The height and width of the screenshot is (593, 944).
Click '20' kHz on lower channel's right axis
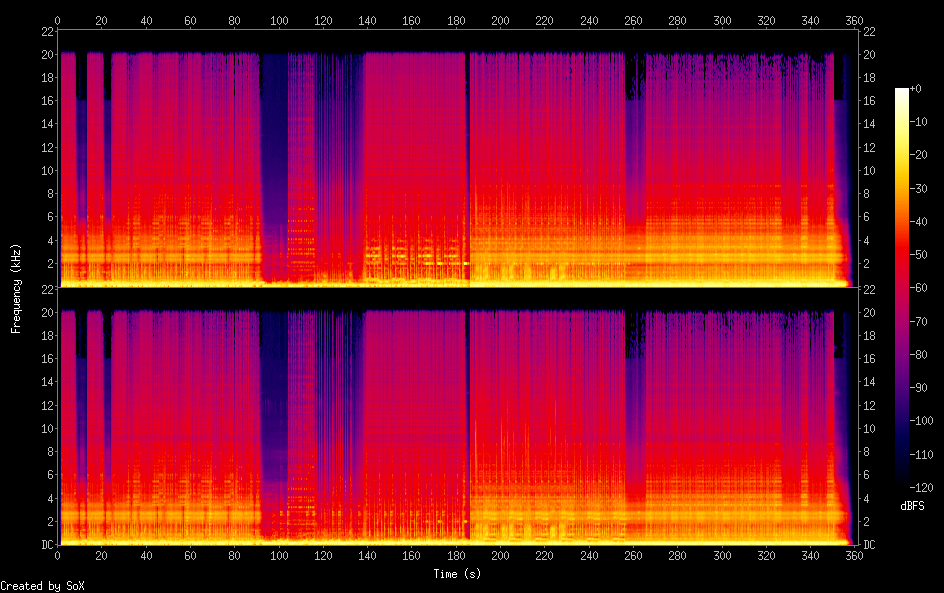pyautogui.click(x=869, y=312)
